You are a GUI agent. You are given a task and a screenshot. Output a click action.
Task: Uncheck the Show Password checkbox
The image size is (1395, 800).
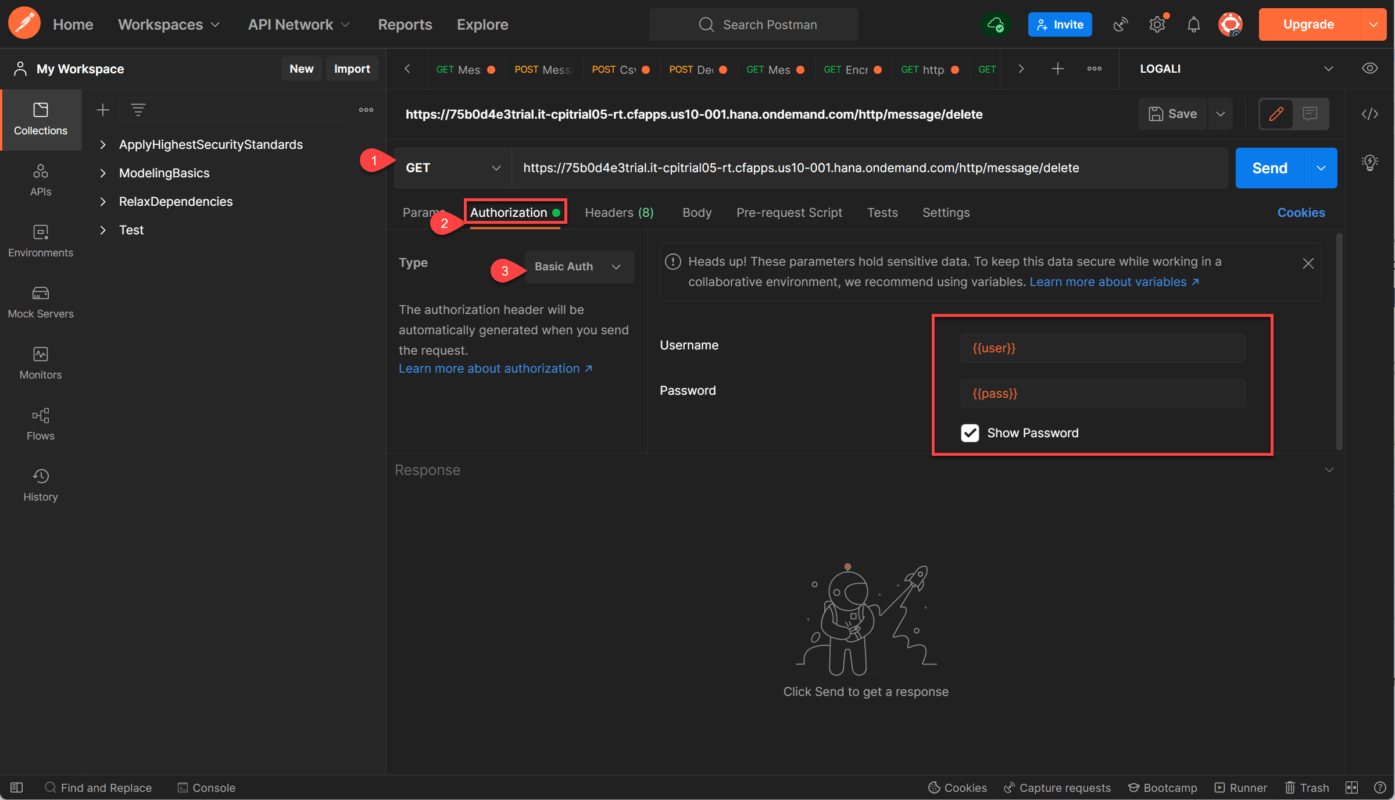pyautogui.click(x=970, y=433)
